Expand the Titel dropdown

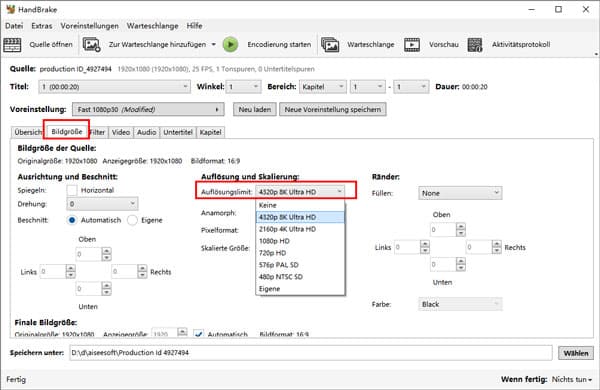coord(114,87)
